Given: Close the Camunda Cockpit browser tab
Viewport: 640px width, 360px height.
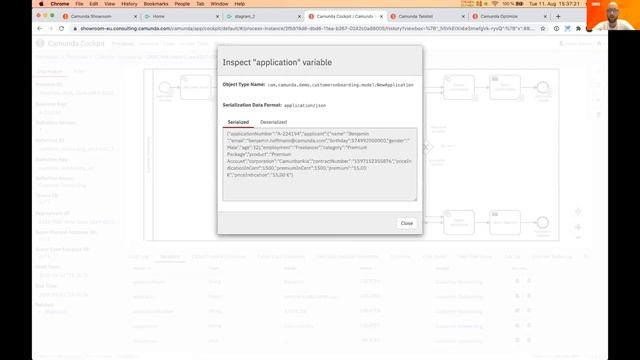Looking at the screenshot, I should (x=381, y=17).
